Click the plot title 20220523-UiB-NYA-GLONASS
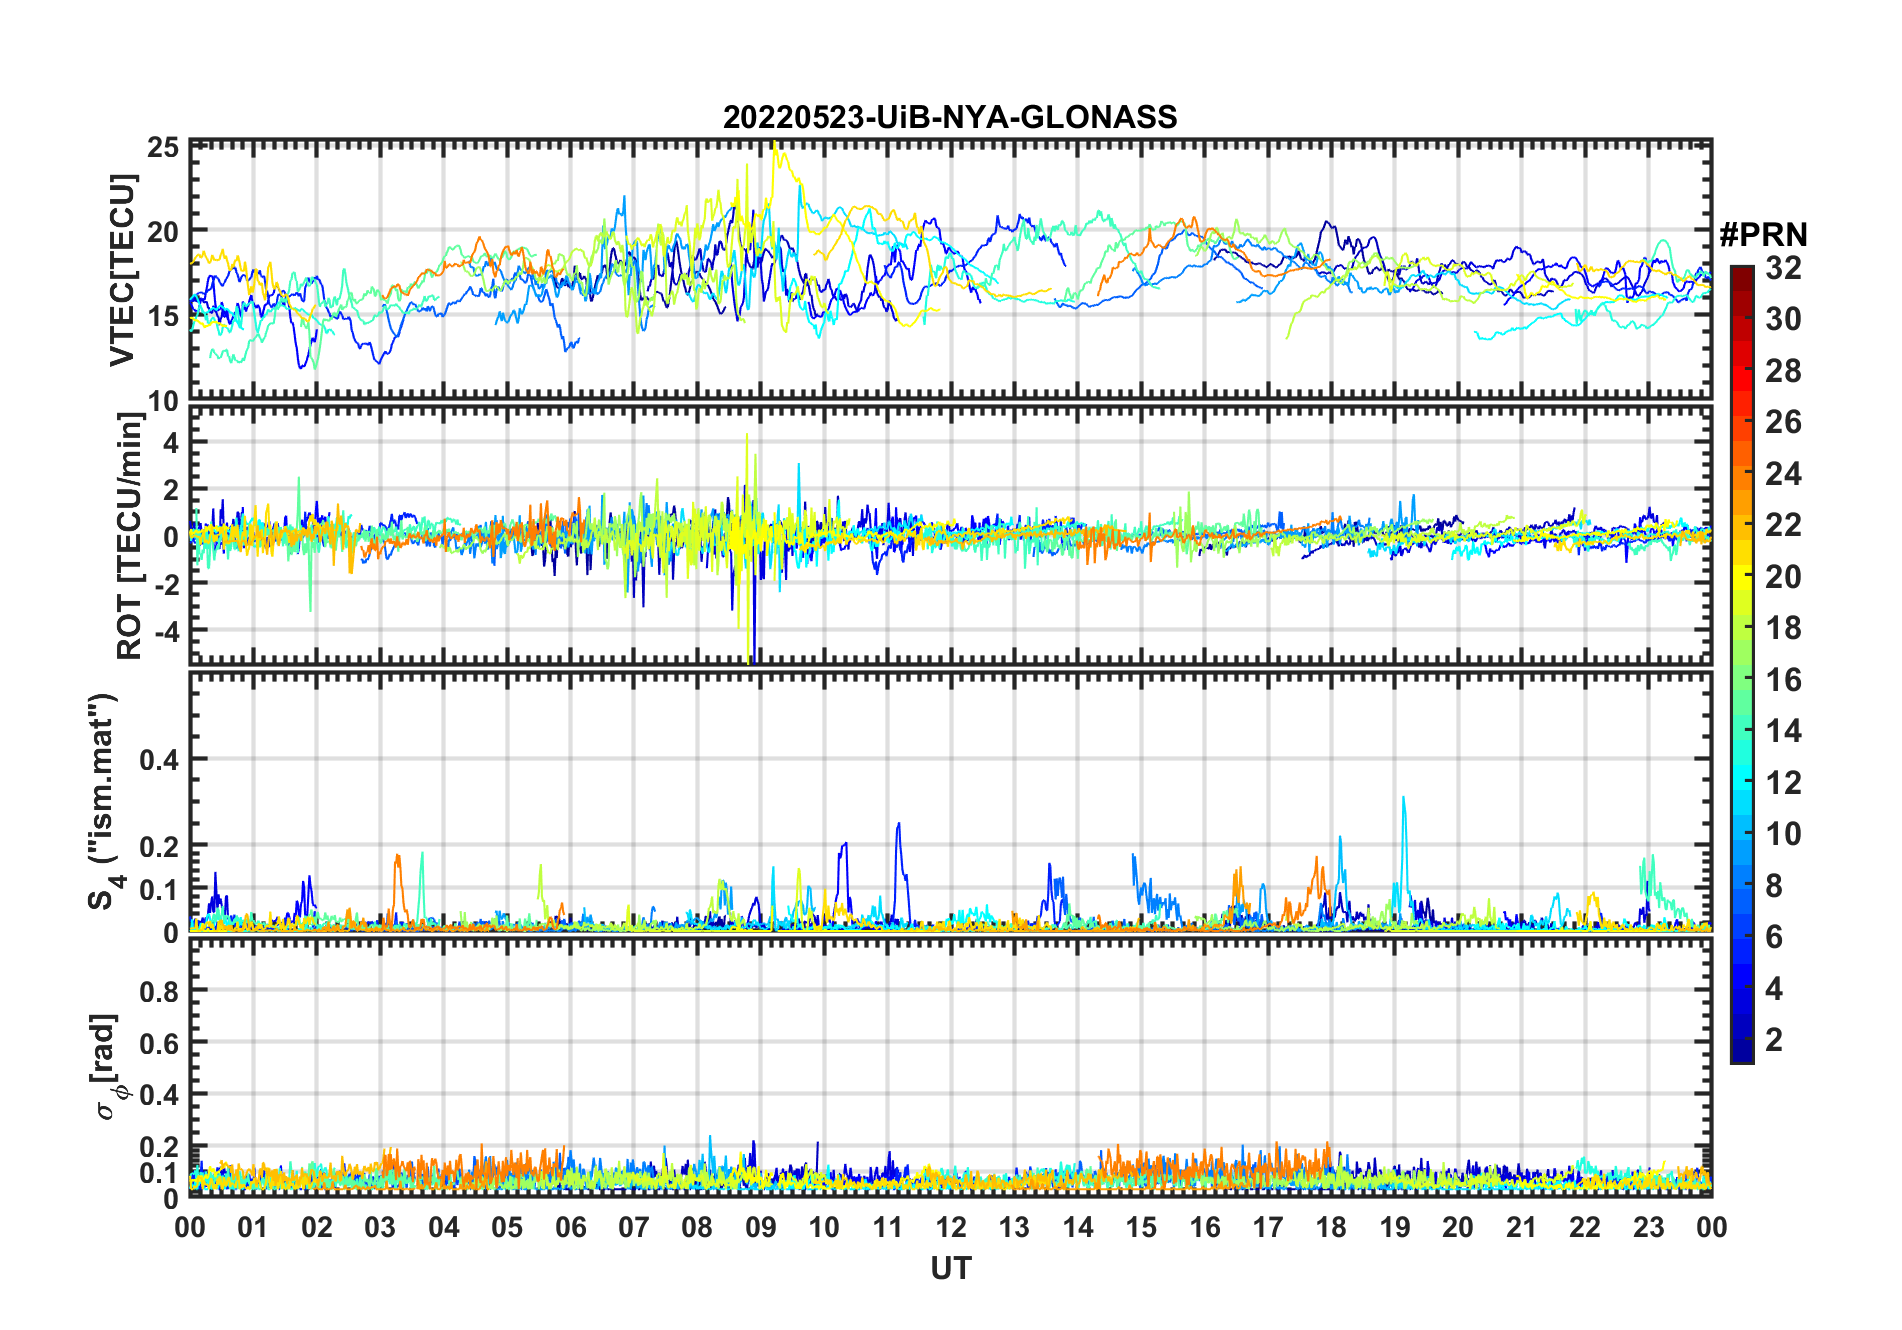 (x=950, y=117)
